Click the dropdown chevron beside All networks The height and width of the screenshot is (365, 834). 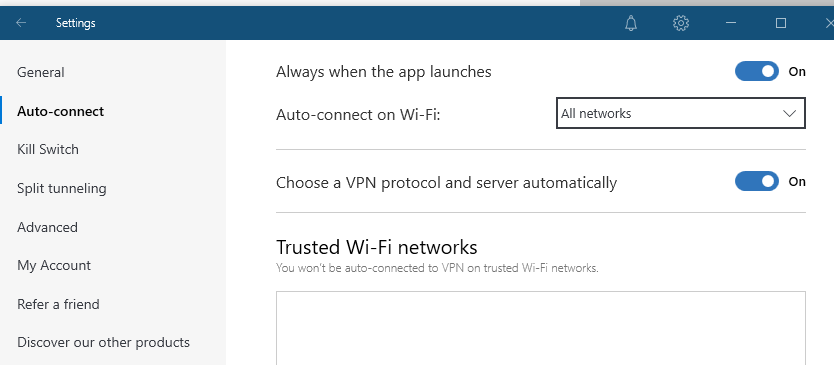point(789,113)
